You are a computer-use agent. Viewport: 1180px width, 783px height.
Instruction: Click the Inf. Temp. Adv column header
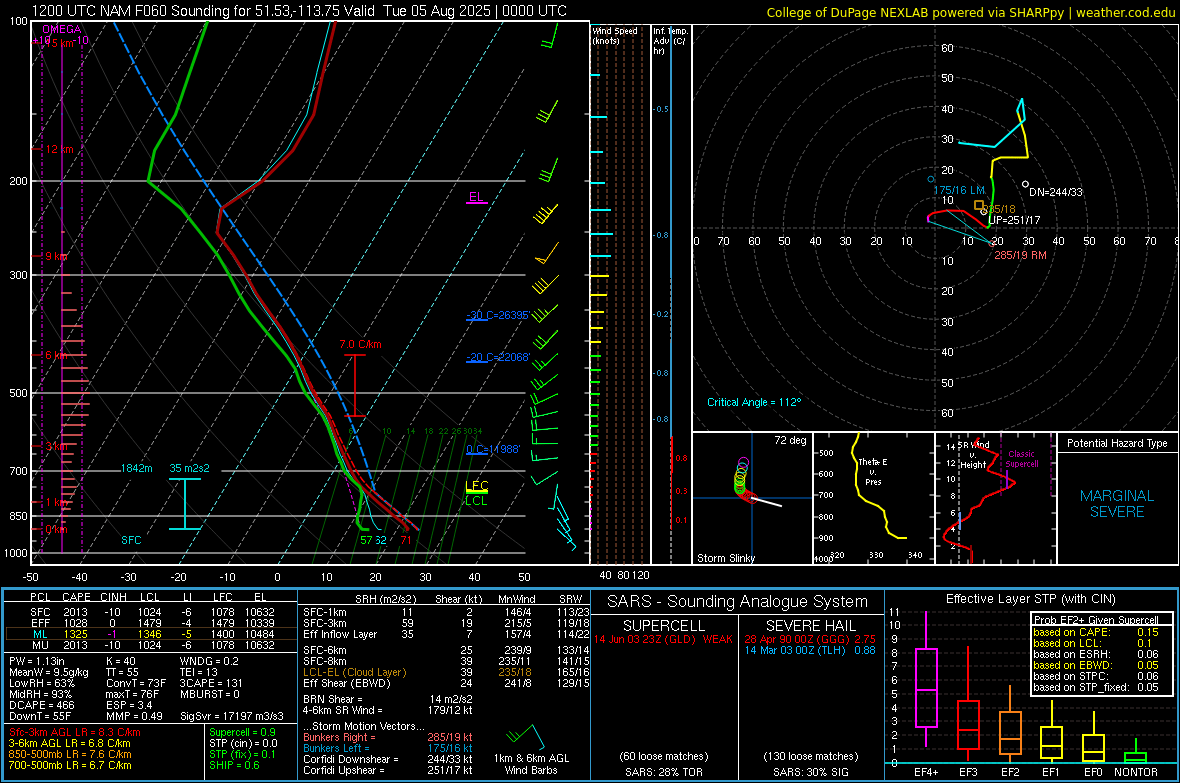pyautogui.click(x=670, y=41)
